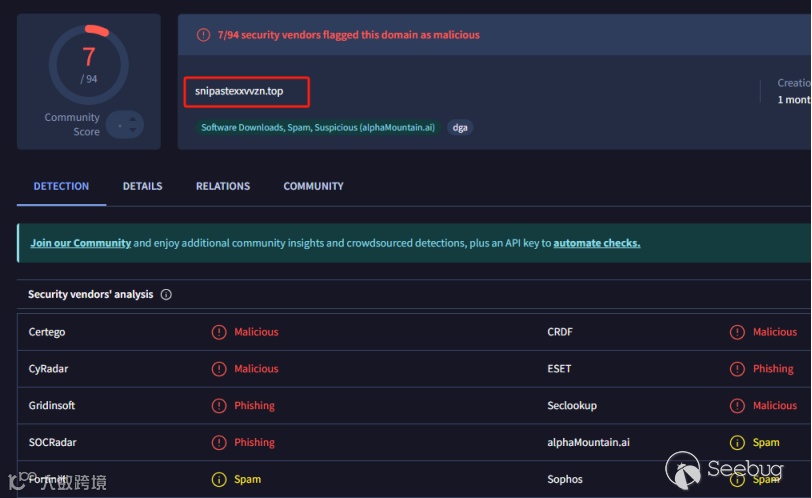The width and height of the screenshot is (812, 498).
Task: Click the CRDF vendor name
Action: 560,332
